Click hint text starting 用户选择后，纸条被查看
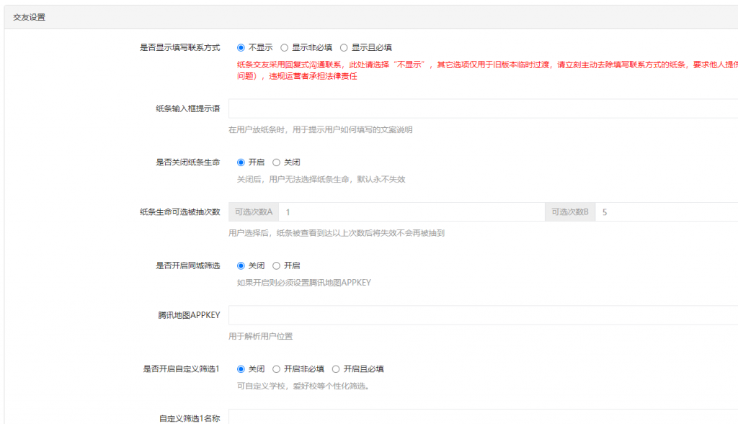The image size is (750, 424). (337, 233)
